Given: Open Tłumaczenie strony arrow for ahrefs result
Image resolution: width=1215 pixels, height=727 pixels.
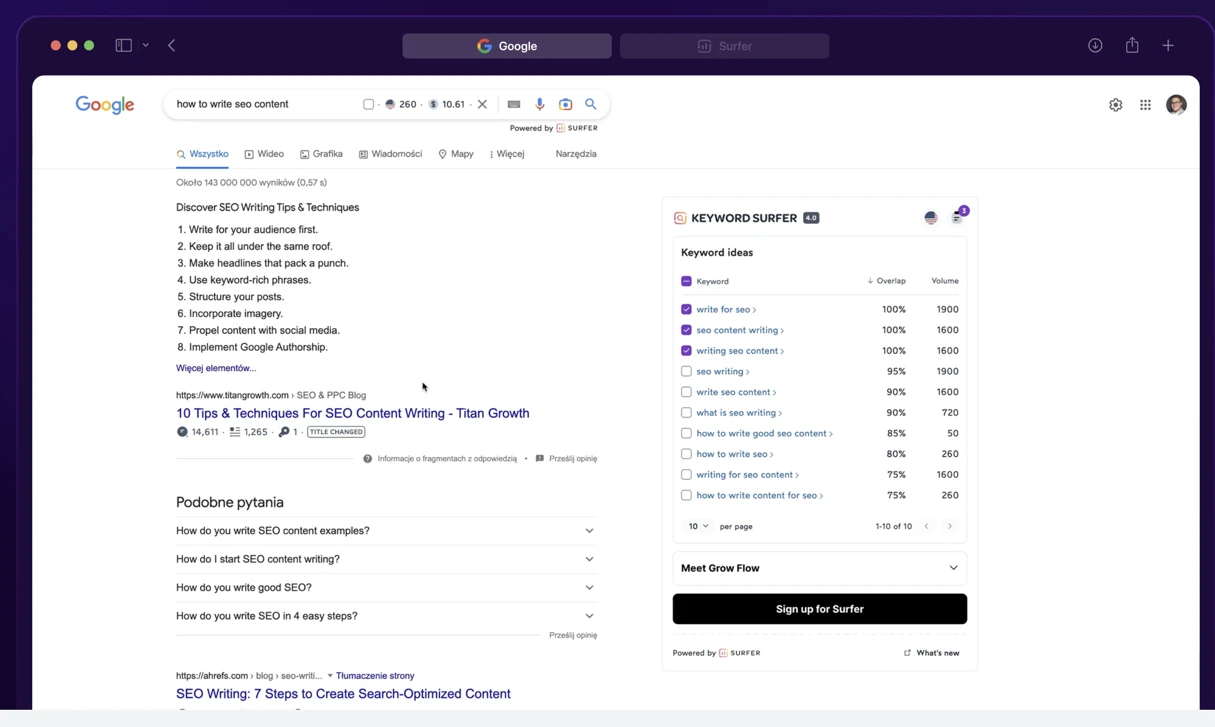Looking at the screenshot, I should (330, 676).
